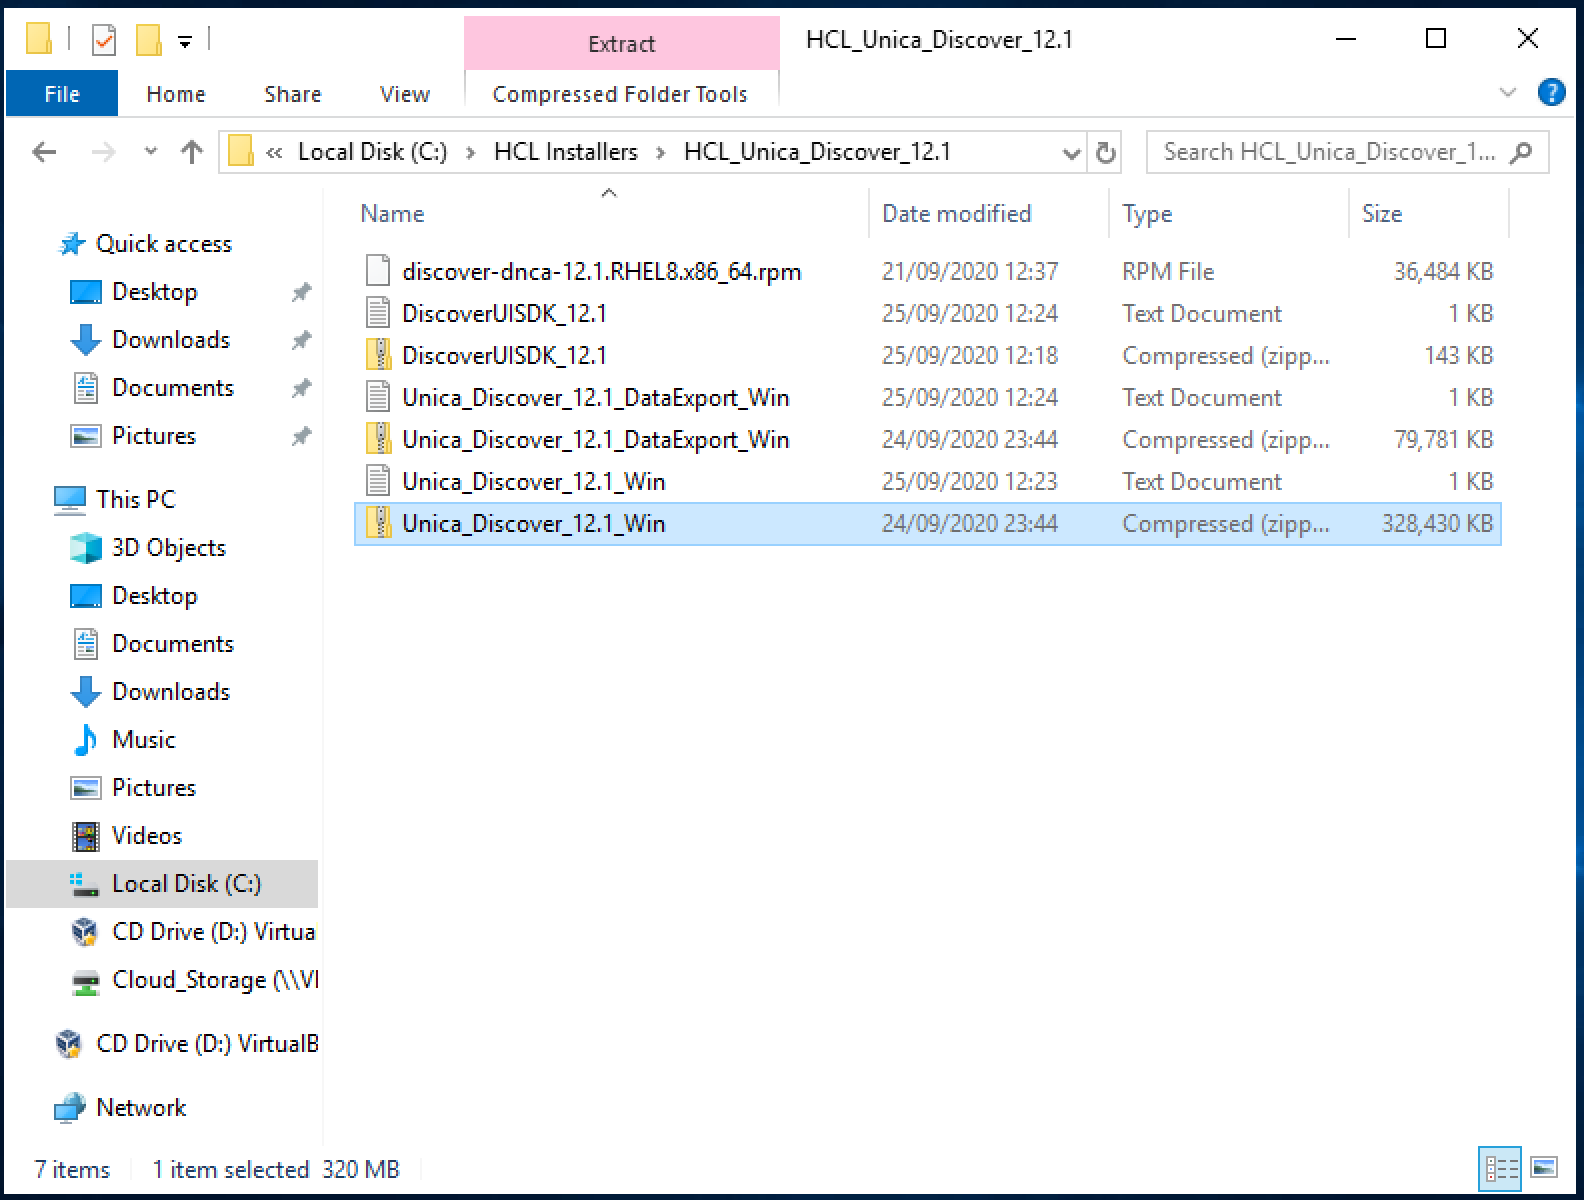Open Desktop under Quick access

tap(154, 292)
